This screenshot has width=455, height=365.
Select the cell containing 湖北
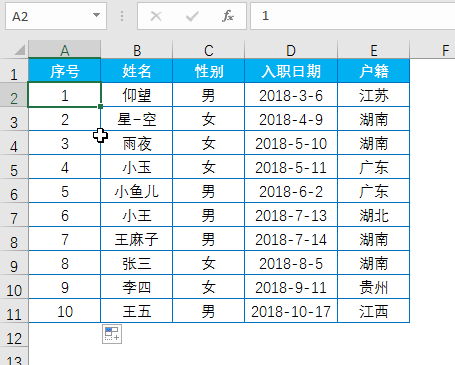tap(374, 215)
